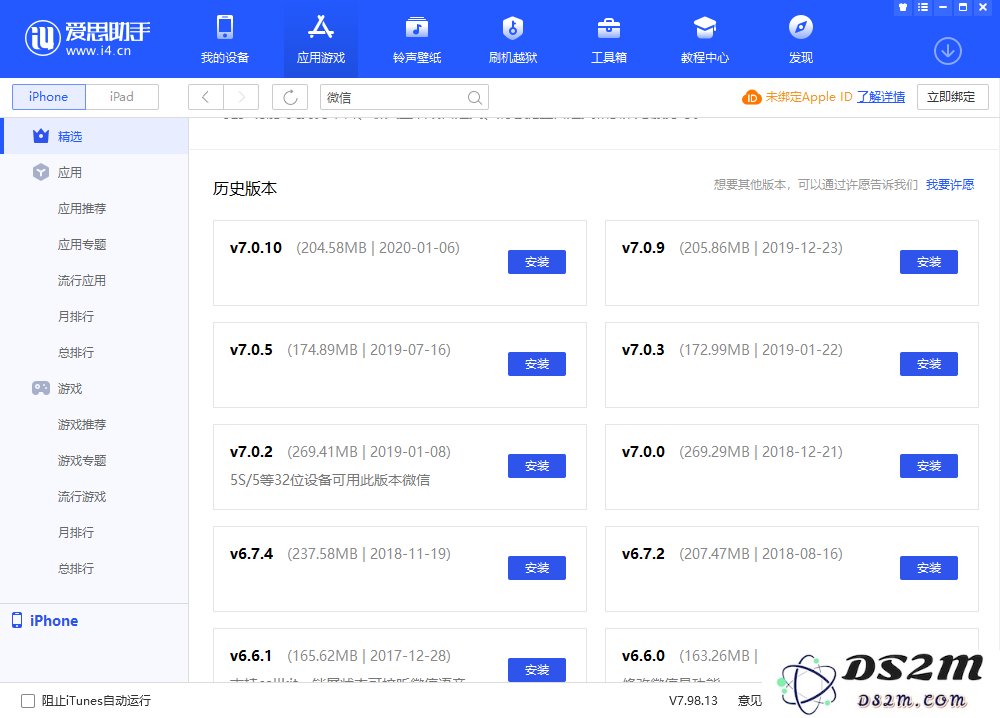
Task: Install version v7.0.5
Action: pos(536,364)
